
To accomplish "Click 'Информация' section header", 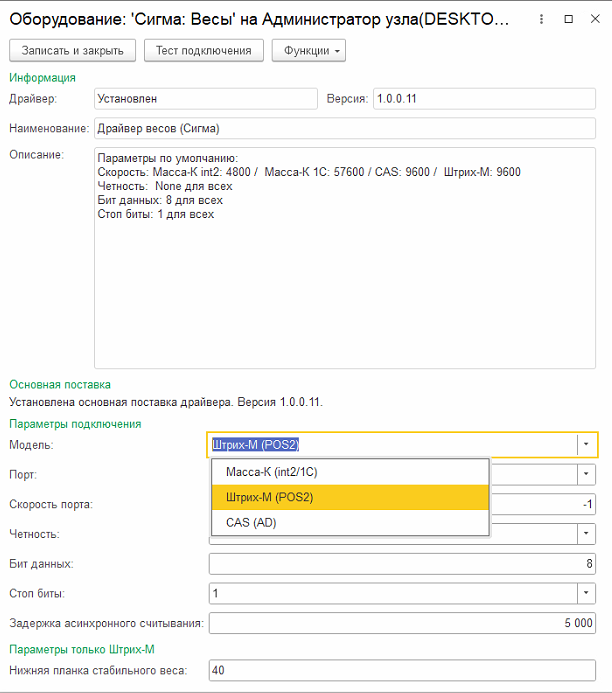I will point(42,78).
